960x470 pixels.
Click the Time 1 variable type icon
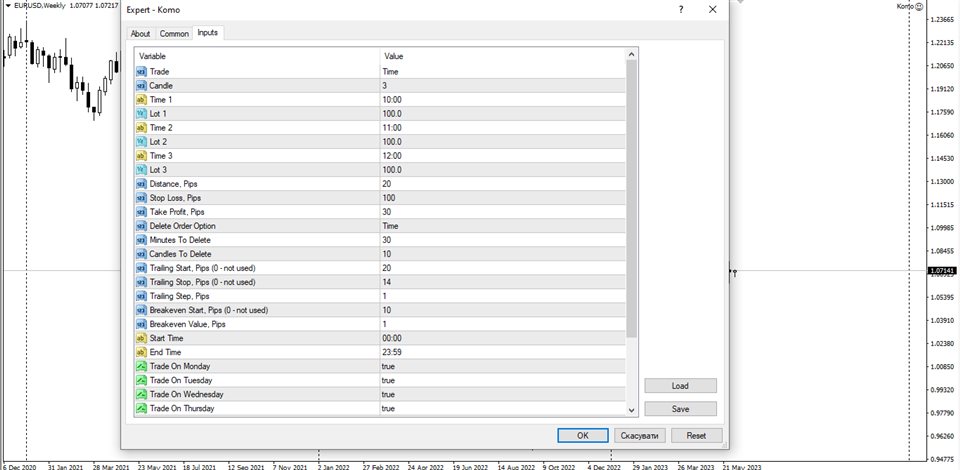[x=141, y=100]
